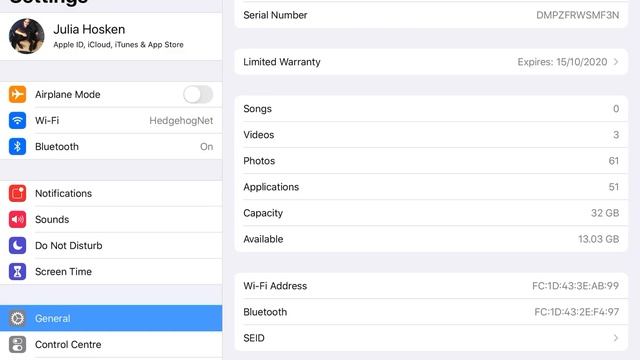Open the SEID row
640x360 pixels.
click(431, 338)
